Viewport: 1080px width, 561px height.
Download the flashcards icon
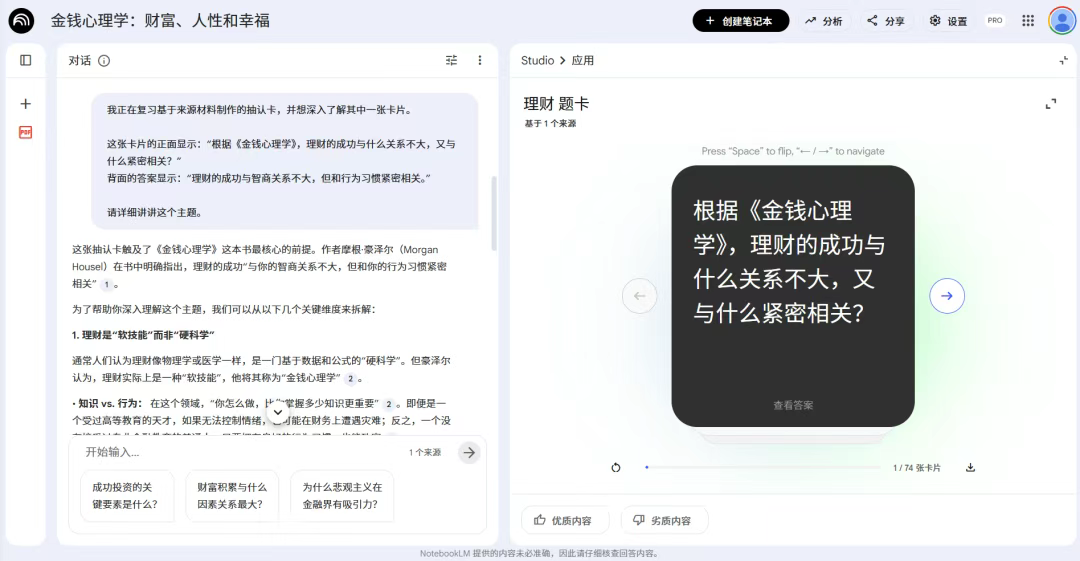(x=970, y=467)
